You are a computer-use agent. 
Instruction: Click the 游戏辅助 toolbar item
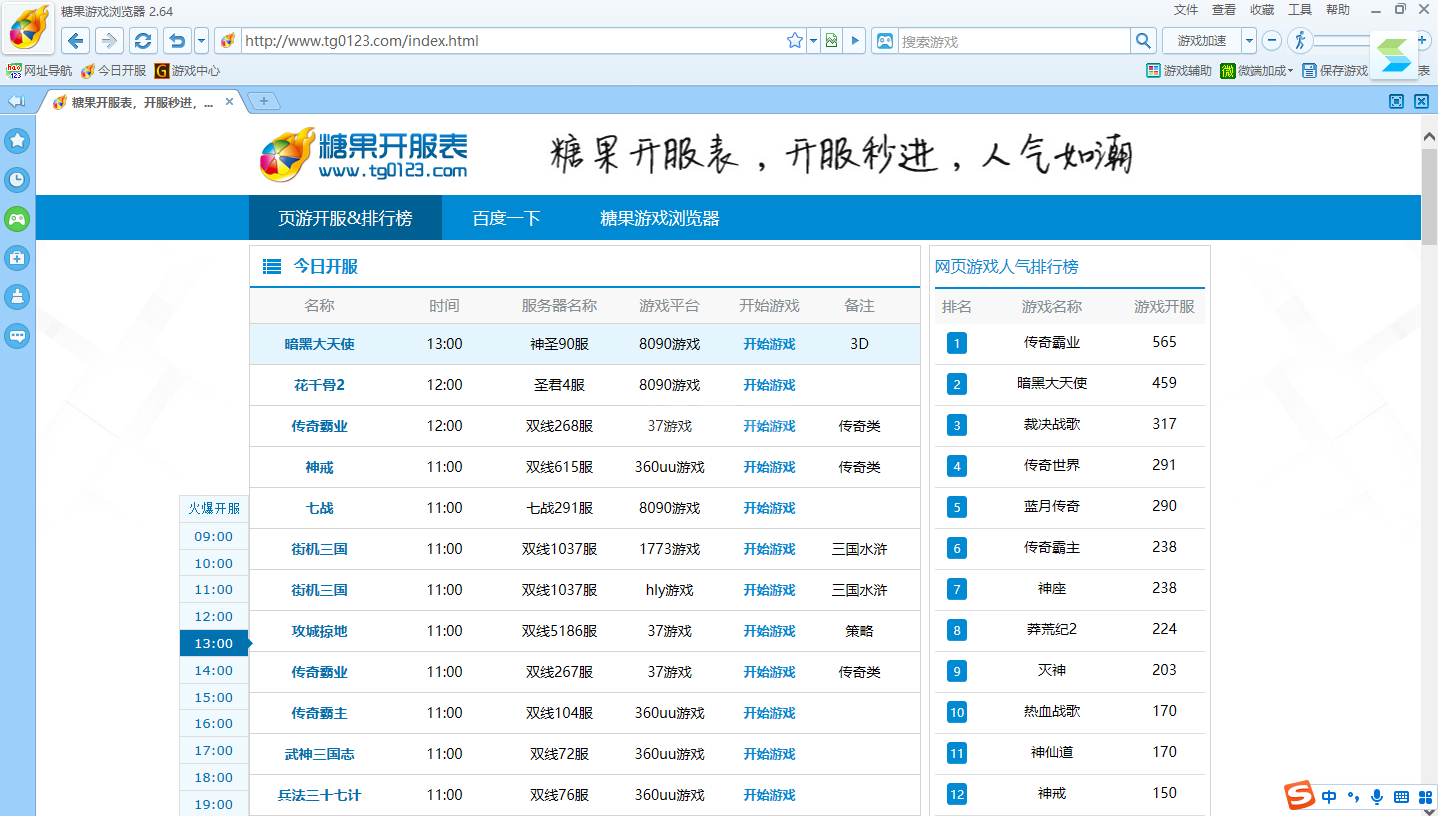1179,71
